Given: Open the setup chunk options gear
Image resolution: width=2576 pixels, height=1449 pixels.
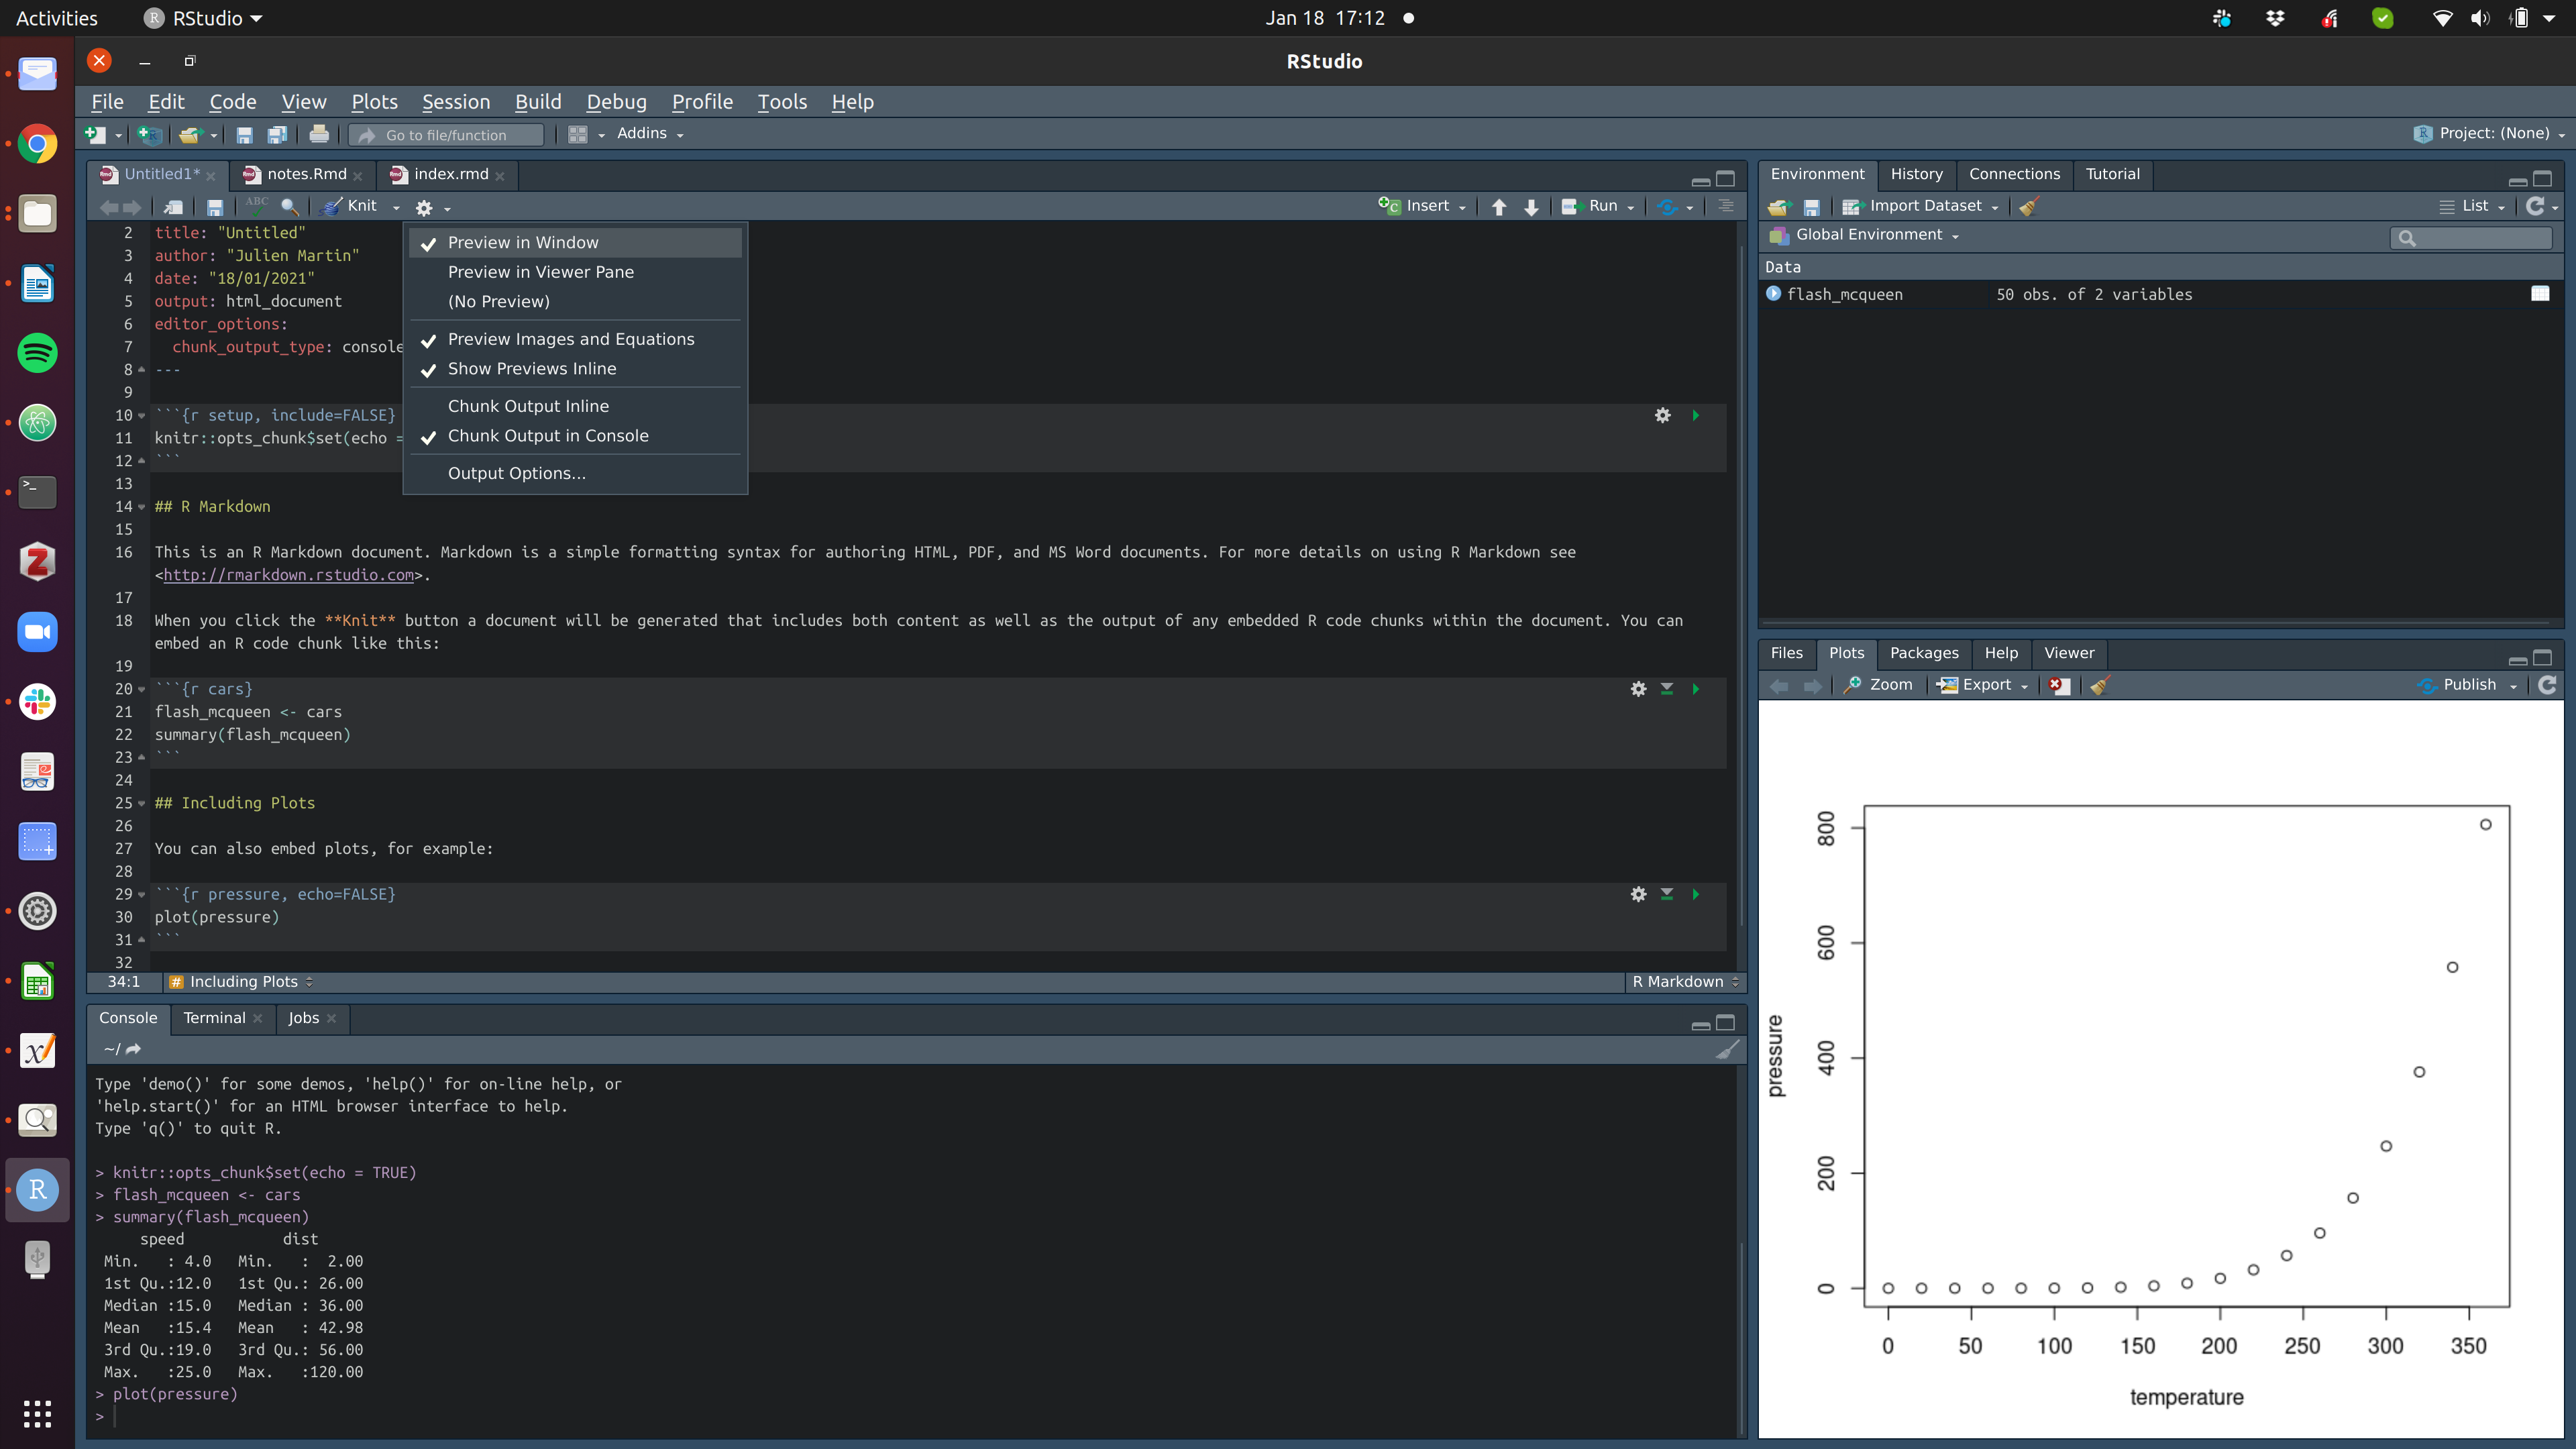Looking at the screenshot, I should click(x=1662, y=415).
